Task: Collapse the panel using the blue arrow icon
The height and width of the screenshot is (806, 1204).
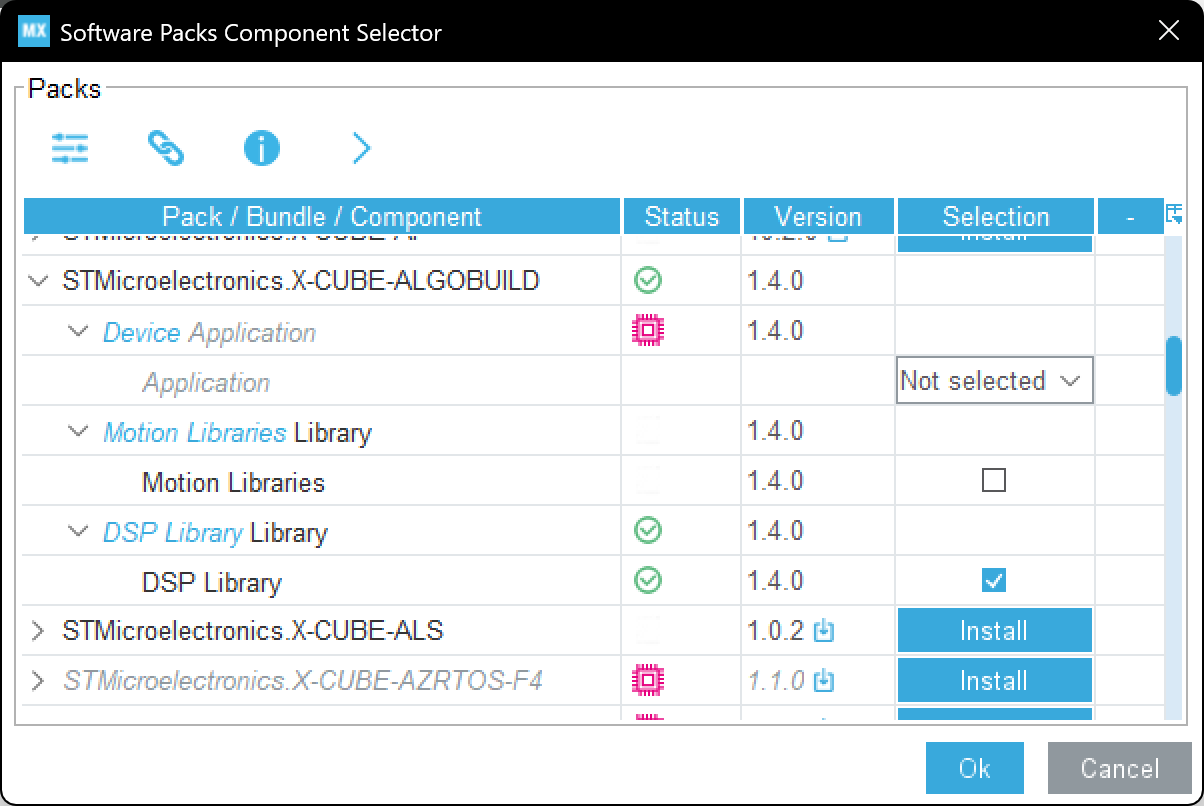Action: click(x=360, y=148)
